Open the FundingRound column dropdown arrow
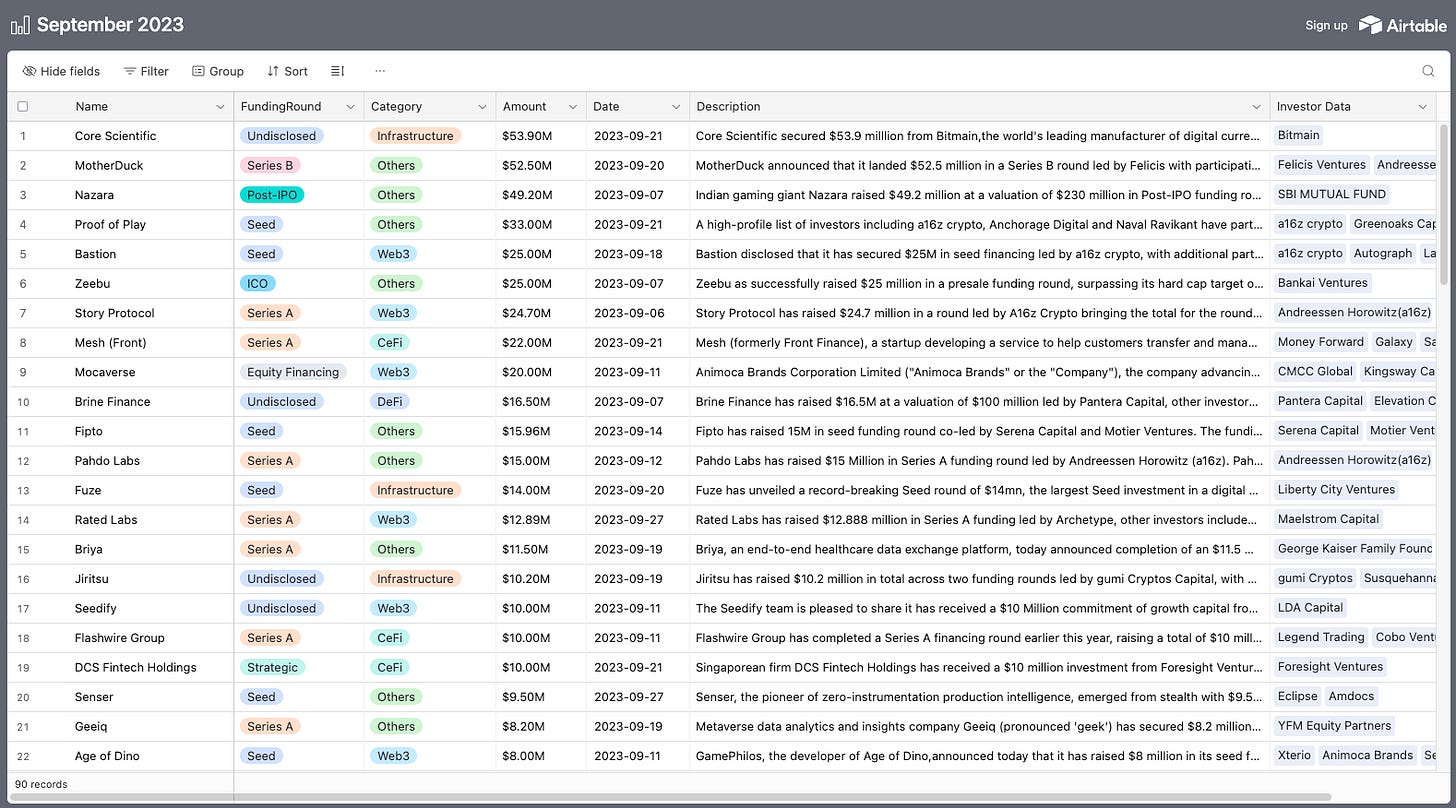The width and height of the screenshot is (1456, 808). (x=350, y=106)
